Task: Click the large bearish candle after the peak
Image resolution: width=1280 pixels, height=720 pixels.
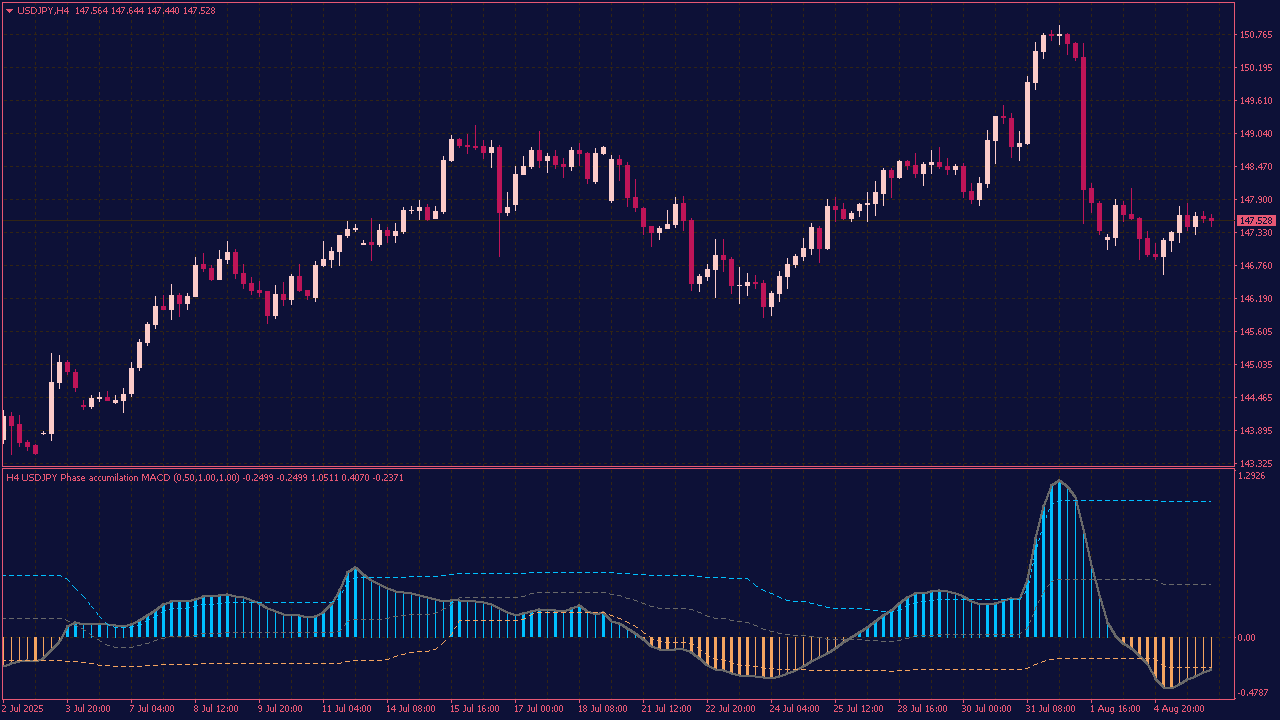Action: pos(1083,122)
